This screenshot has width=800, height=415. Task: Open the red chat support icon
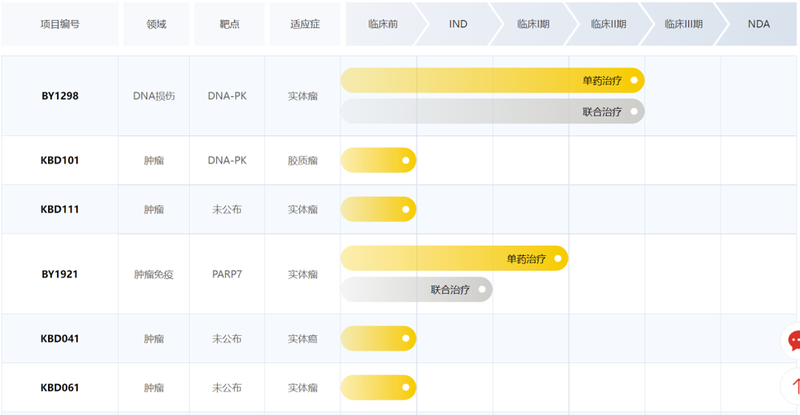tap(793, 341)
